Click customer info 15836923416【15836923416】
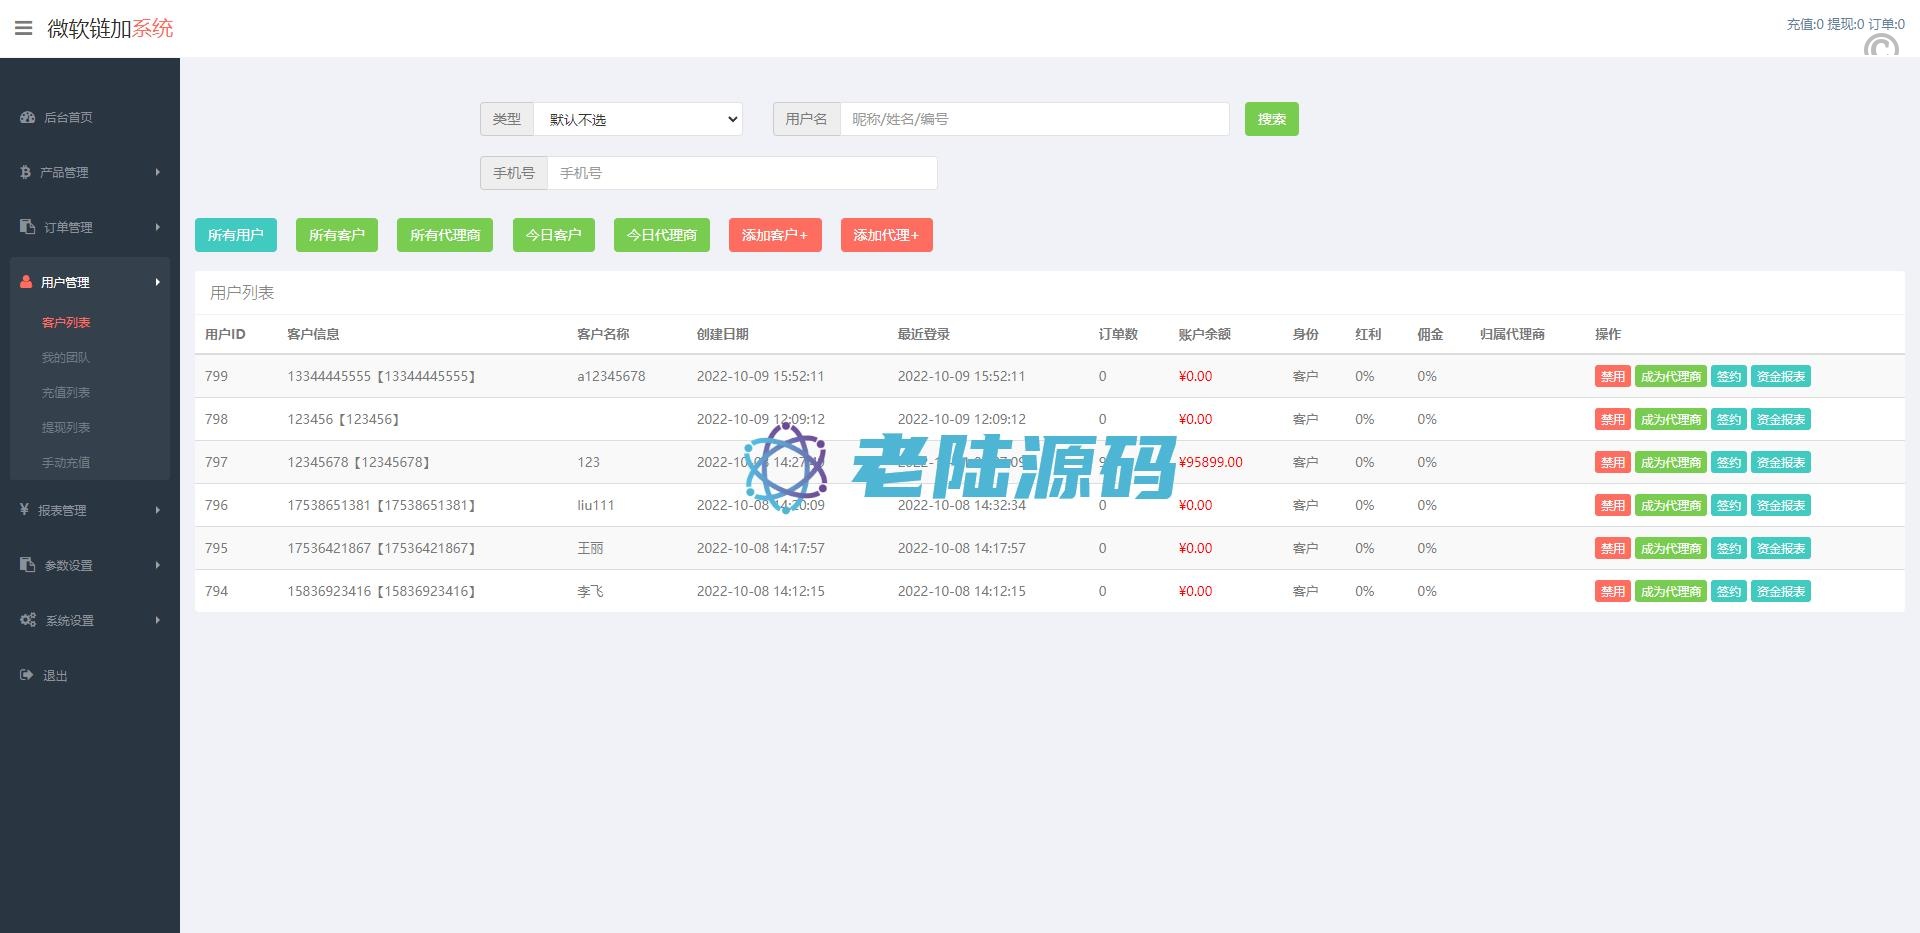The width and height of the screenshot is (1920, 933). (381, 591)
